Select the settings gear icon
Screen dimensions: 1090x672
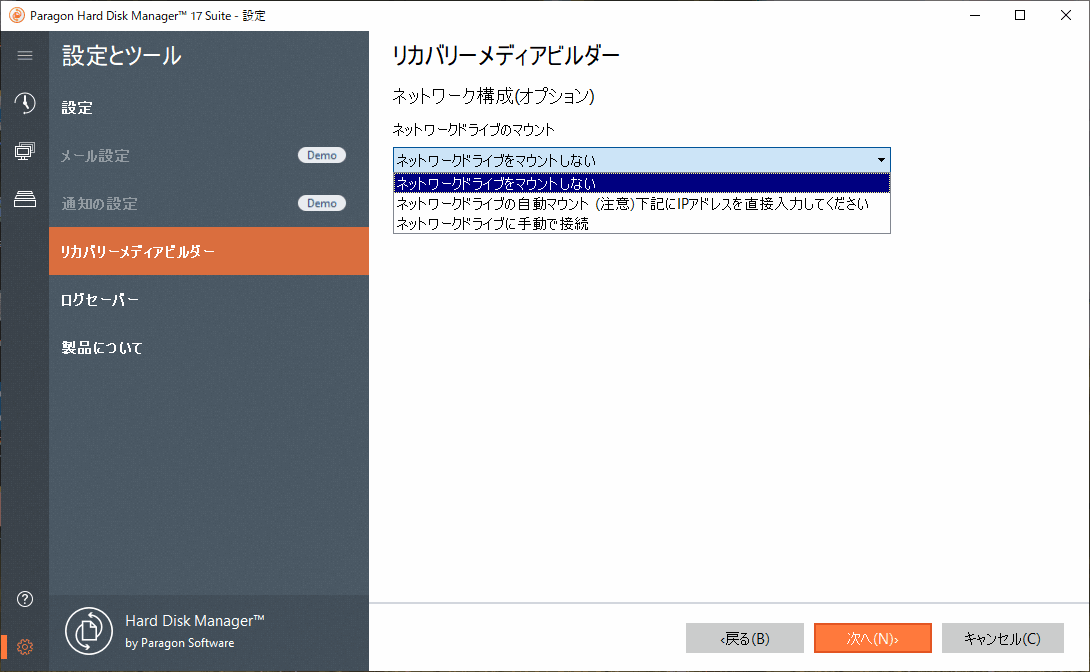24,647
